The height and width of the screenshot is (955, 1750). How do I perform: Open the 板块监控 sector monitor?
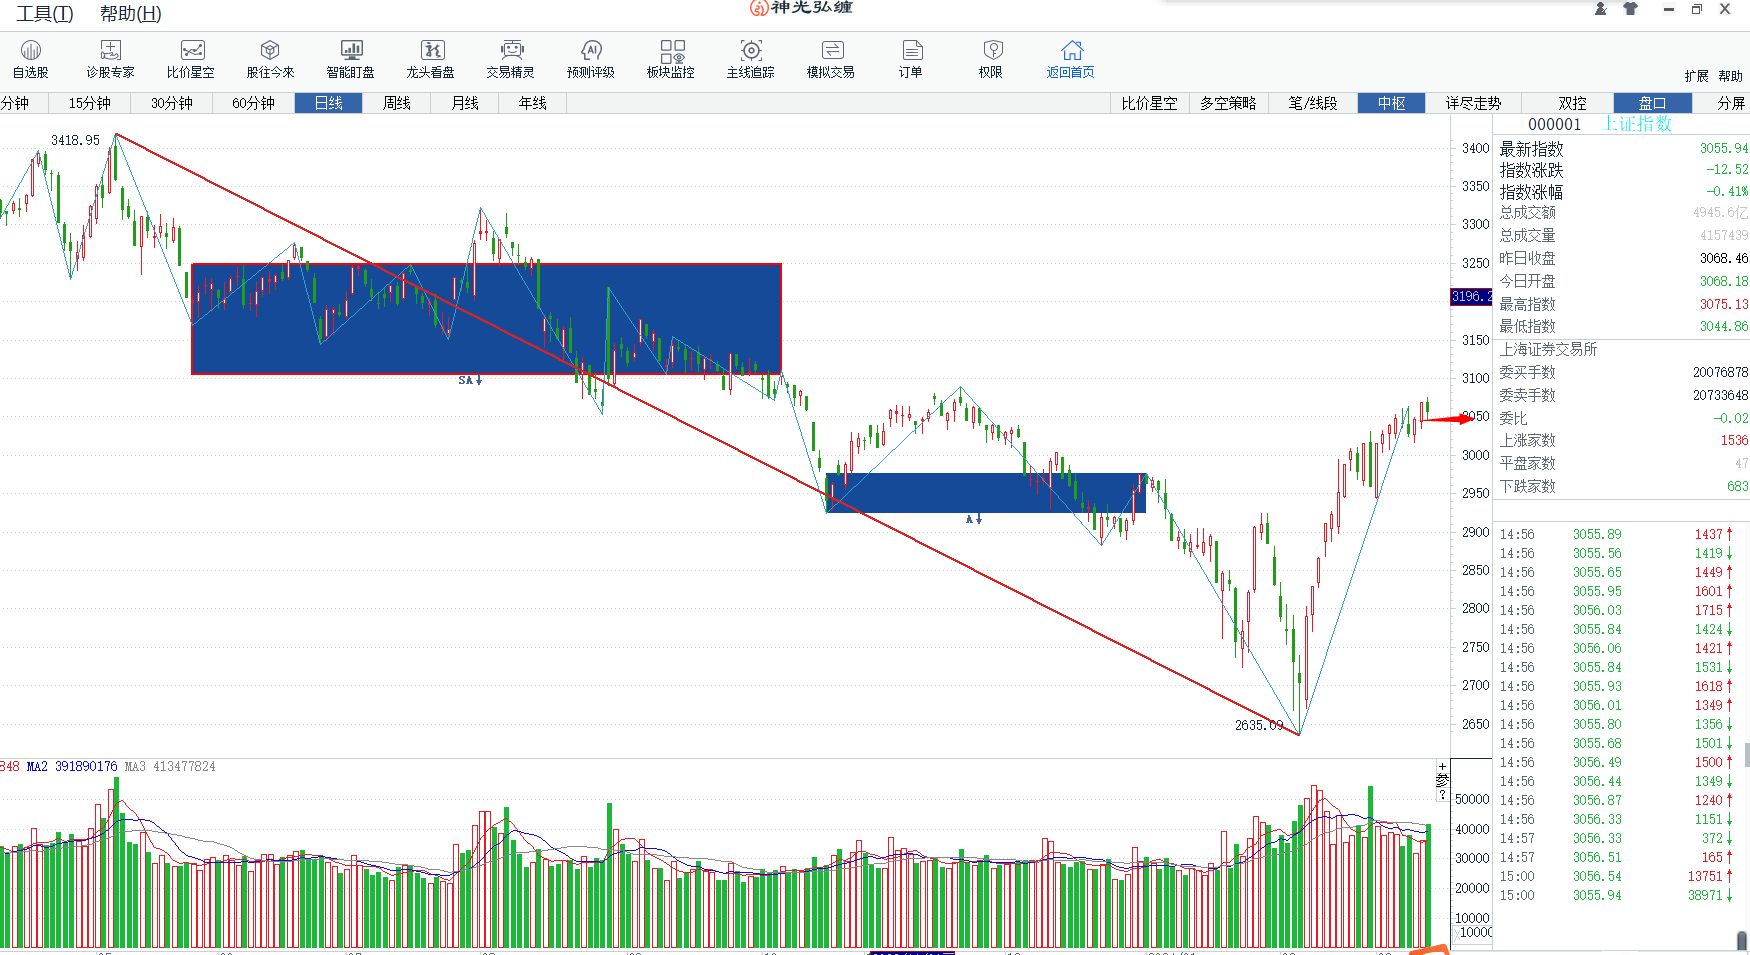point(671,59)
